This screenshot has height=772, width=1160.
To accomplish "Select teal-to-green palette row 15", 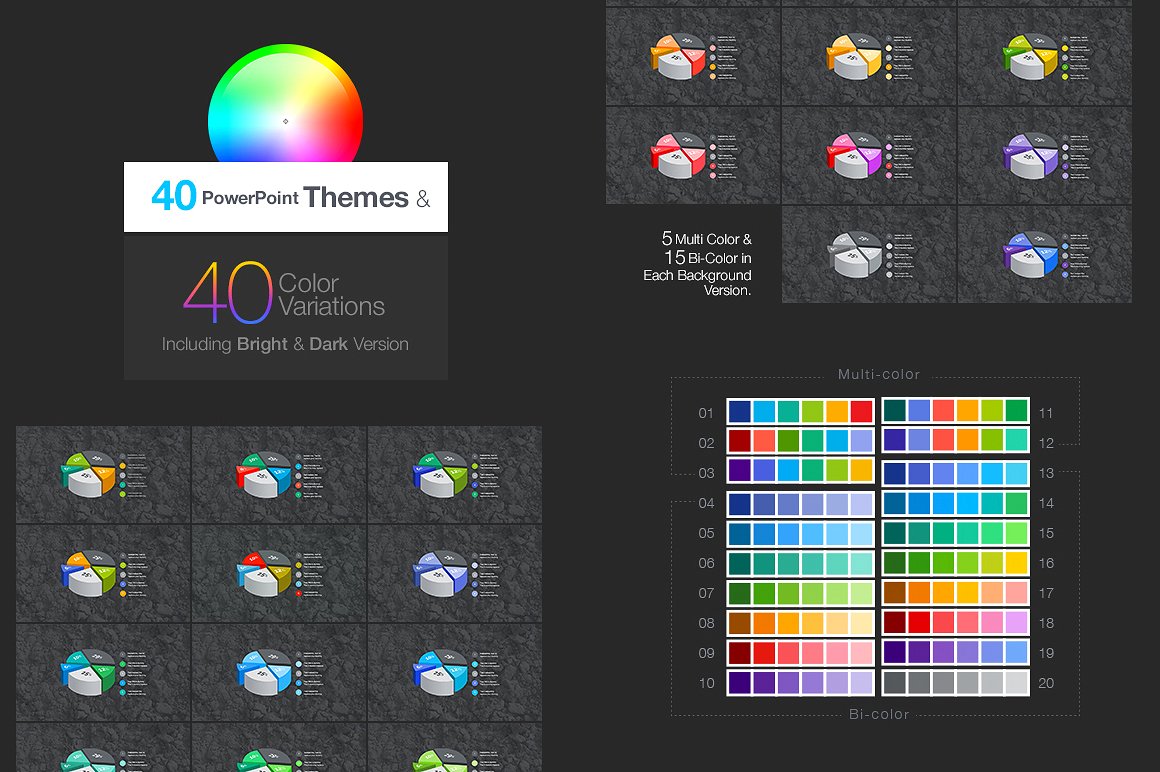I will 955,534.
